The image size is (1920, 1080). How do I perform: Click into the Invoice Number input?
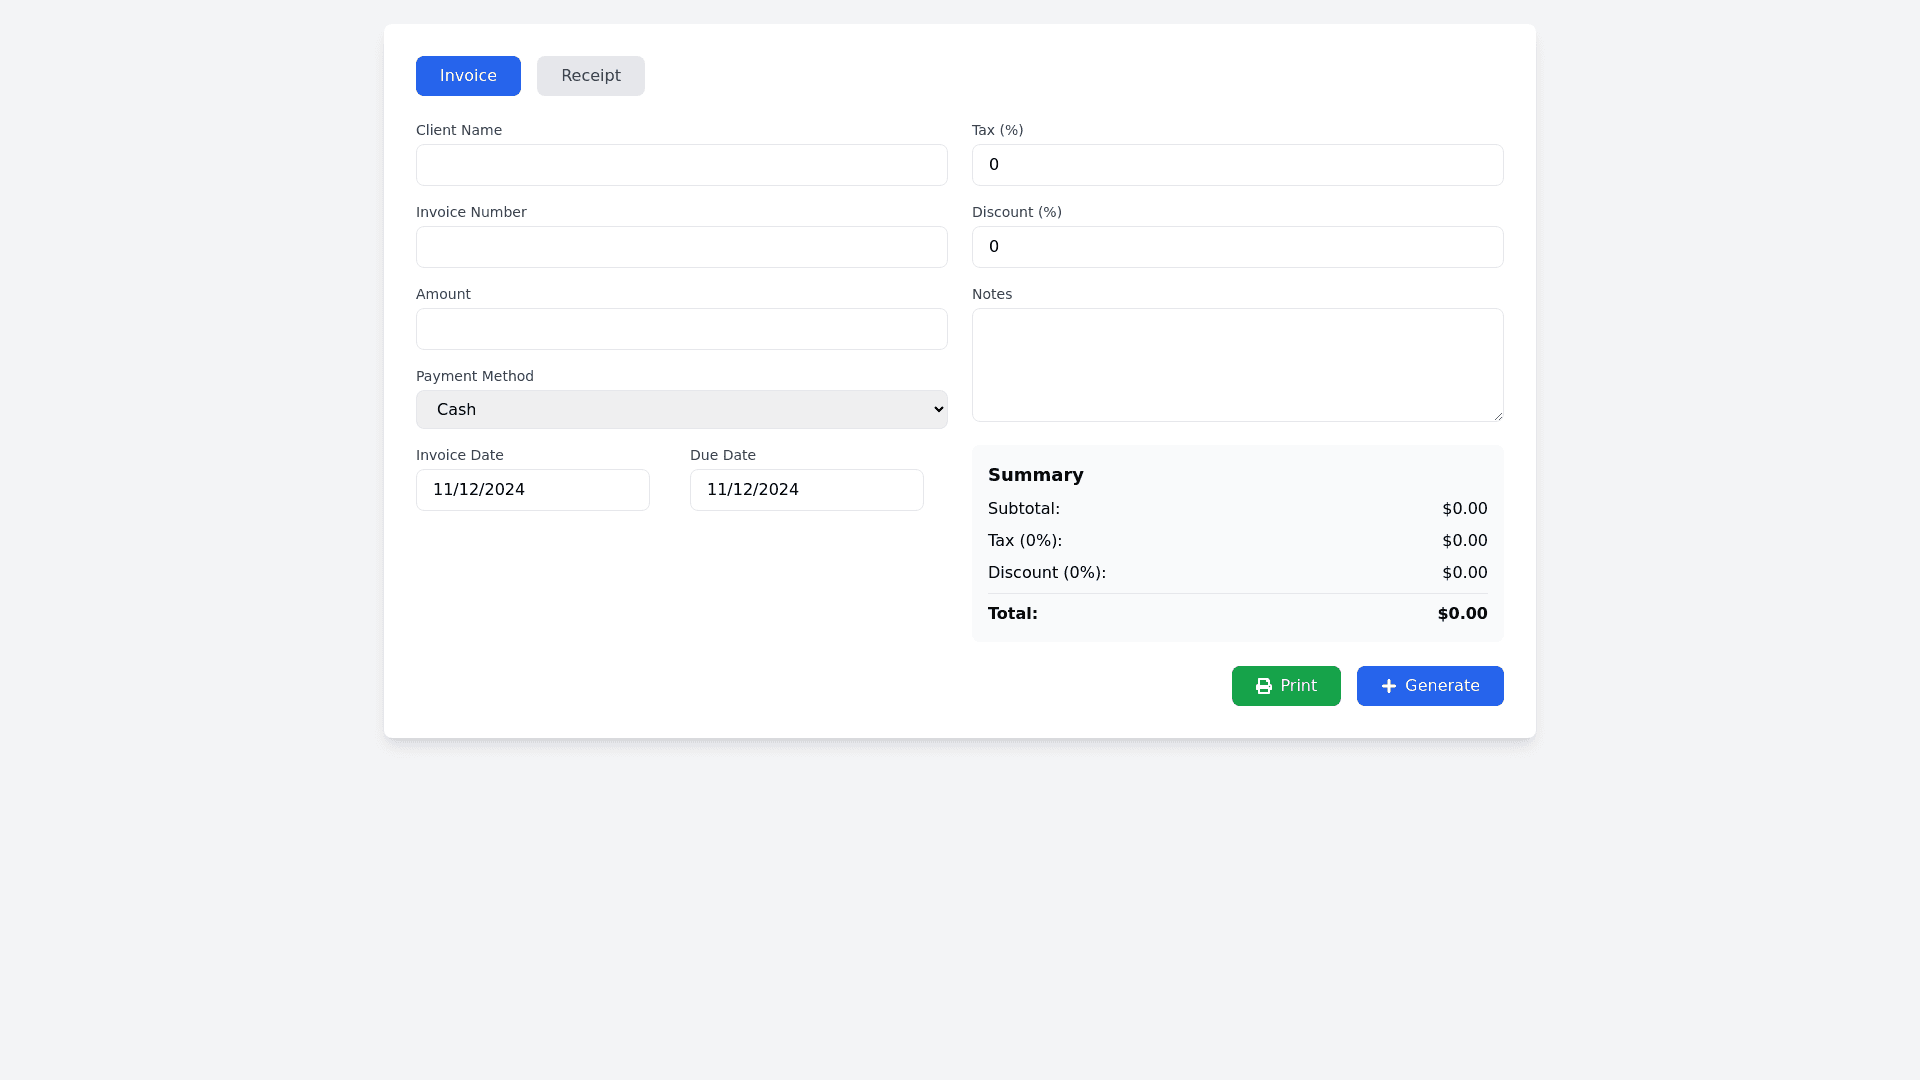point(681,247)
